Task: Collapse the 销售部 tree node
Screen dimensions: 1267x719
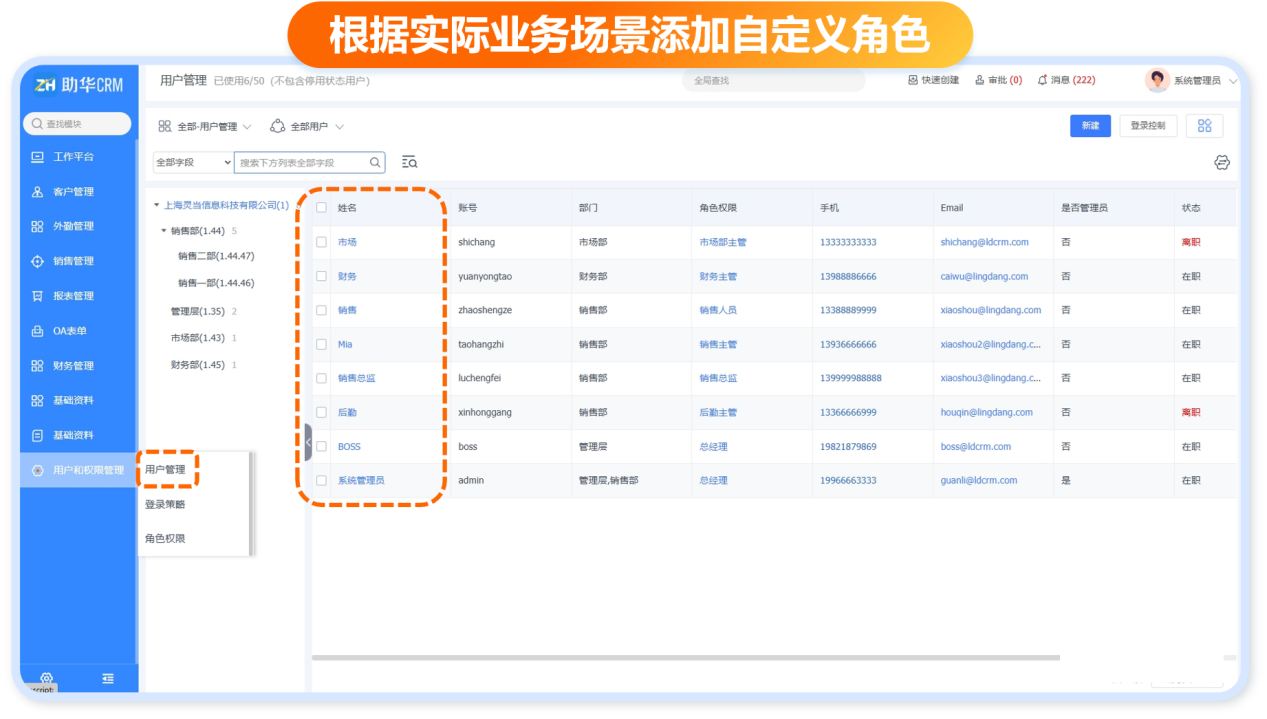Action: (x=164, y=231)
